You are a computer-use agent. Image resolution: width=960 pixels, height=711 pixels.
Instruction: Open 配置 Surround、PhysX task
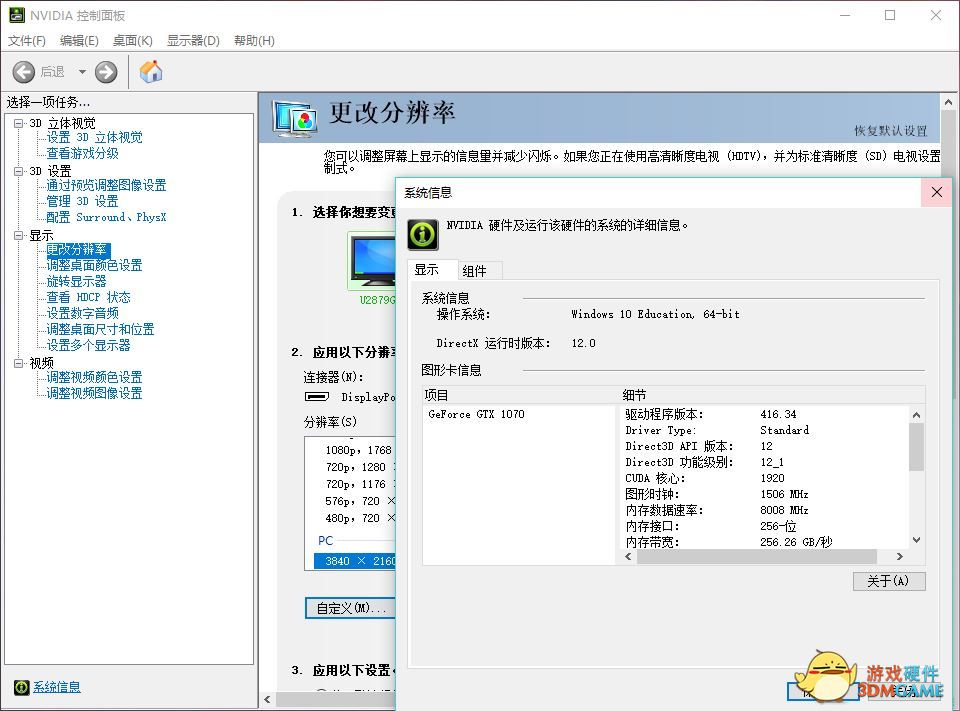(107, 217)
